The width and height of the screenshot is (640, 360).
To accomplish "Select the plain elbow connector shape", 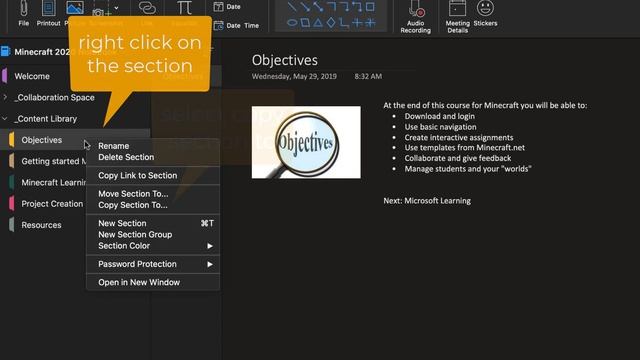I will (x=331, y=7).
